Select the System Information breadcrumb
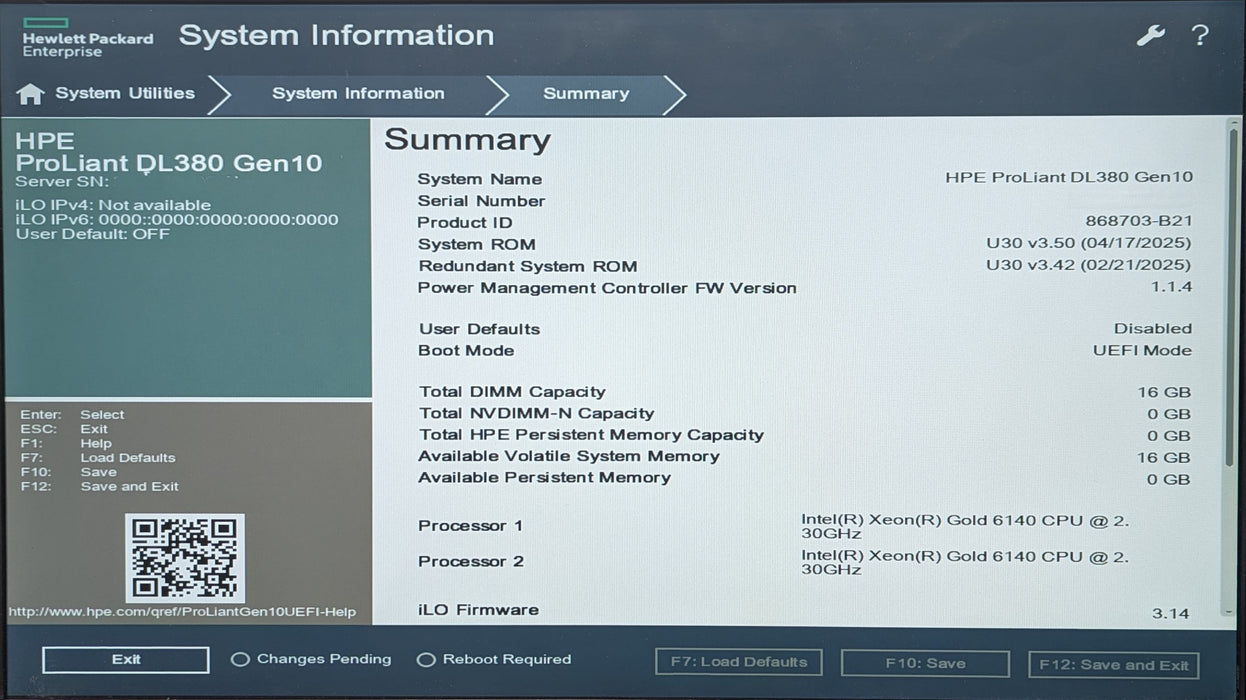The width and height of the screenshot is (1246, 700). (358, 93)
